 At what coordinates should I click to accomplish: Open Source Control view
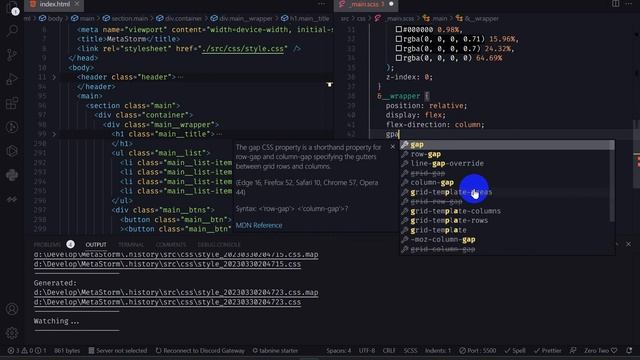point(12,55)
